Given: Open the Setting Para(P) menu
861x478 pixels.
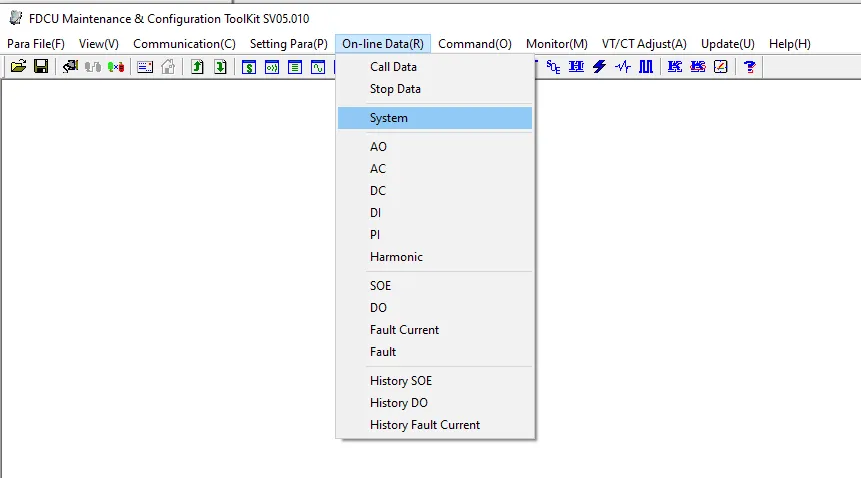Looking at the screenshot, I should tap(289, 44).
